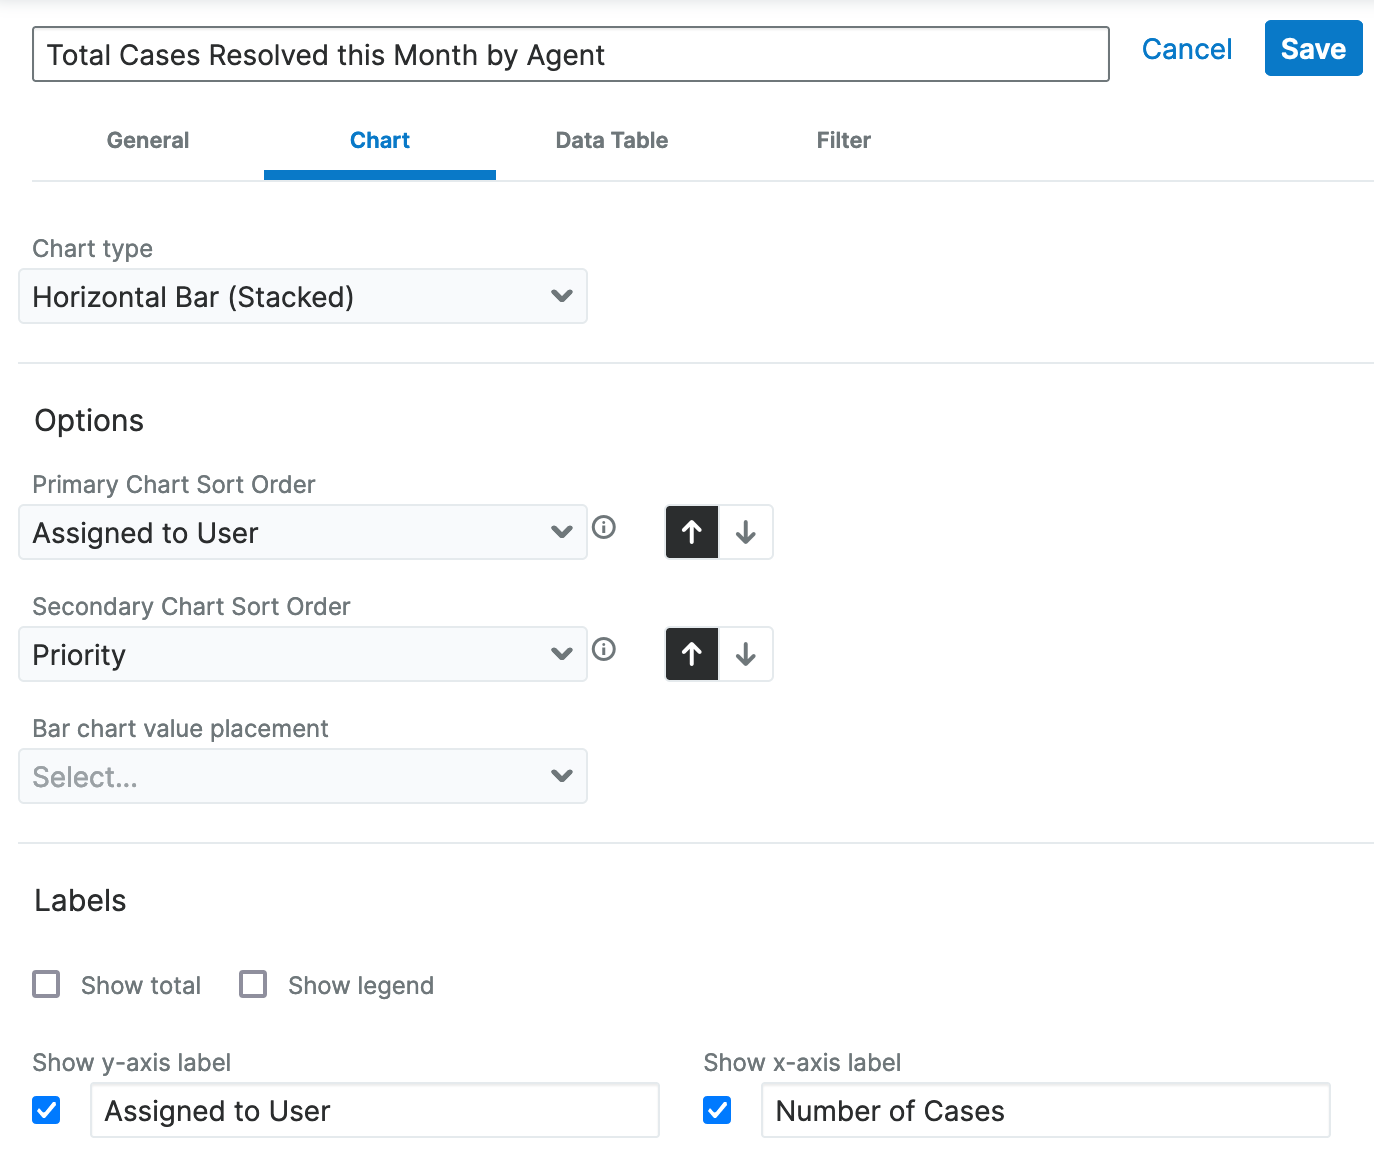The image size is (1374, 1154).
Task: Click the Save button
Action: 1312,49
